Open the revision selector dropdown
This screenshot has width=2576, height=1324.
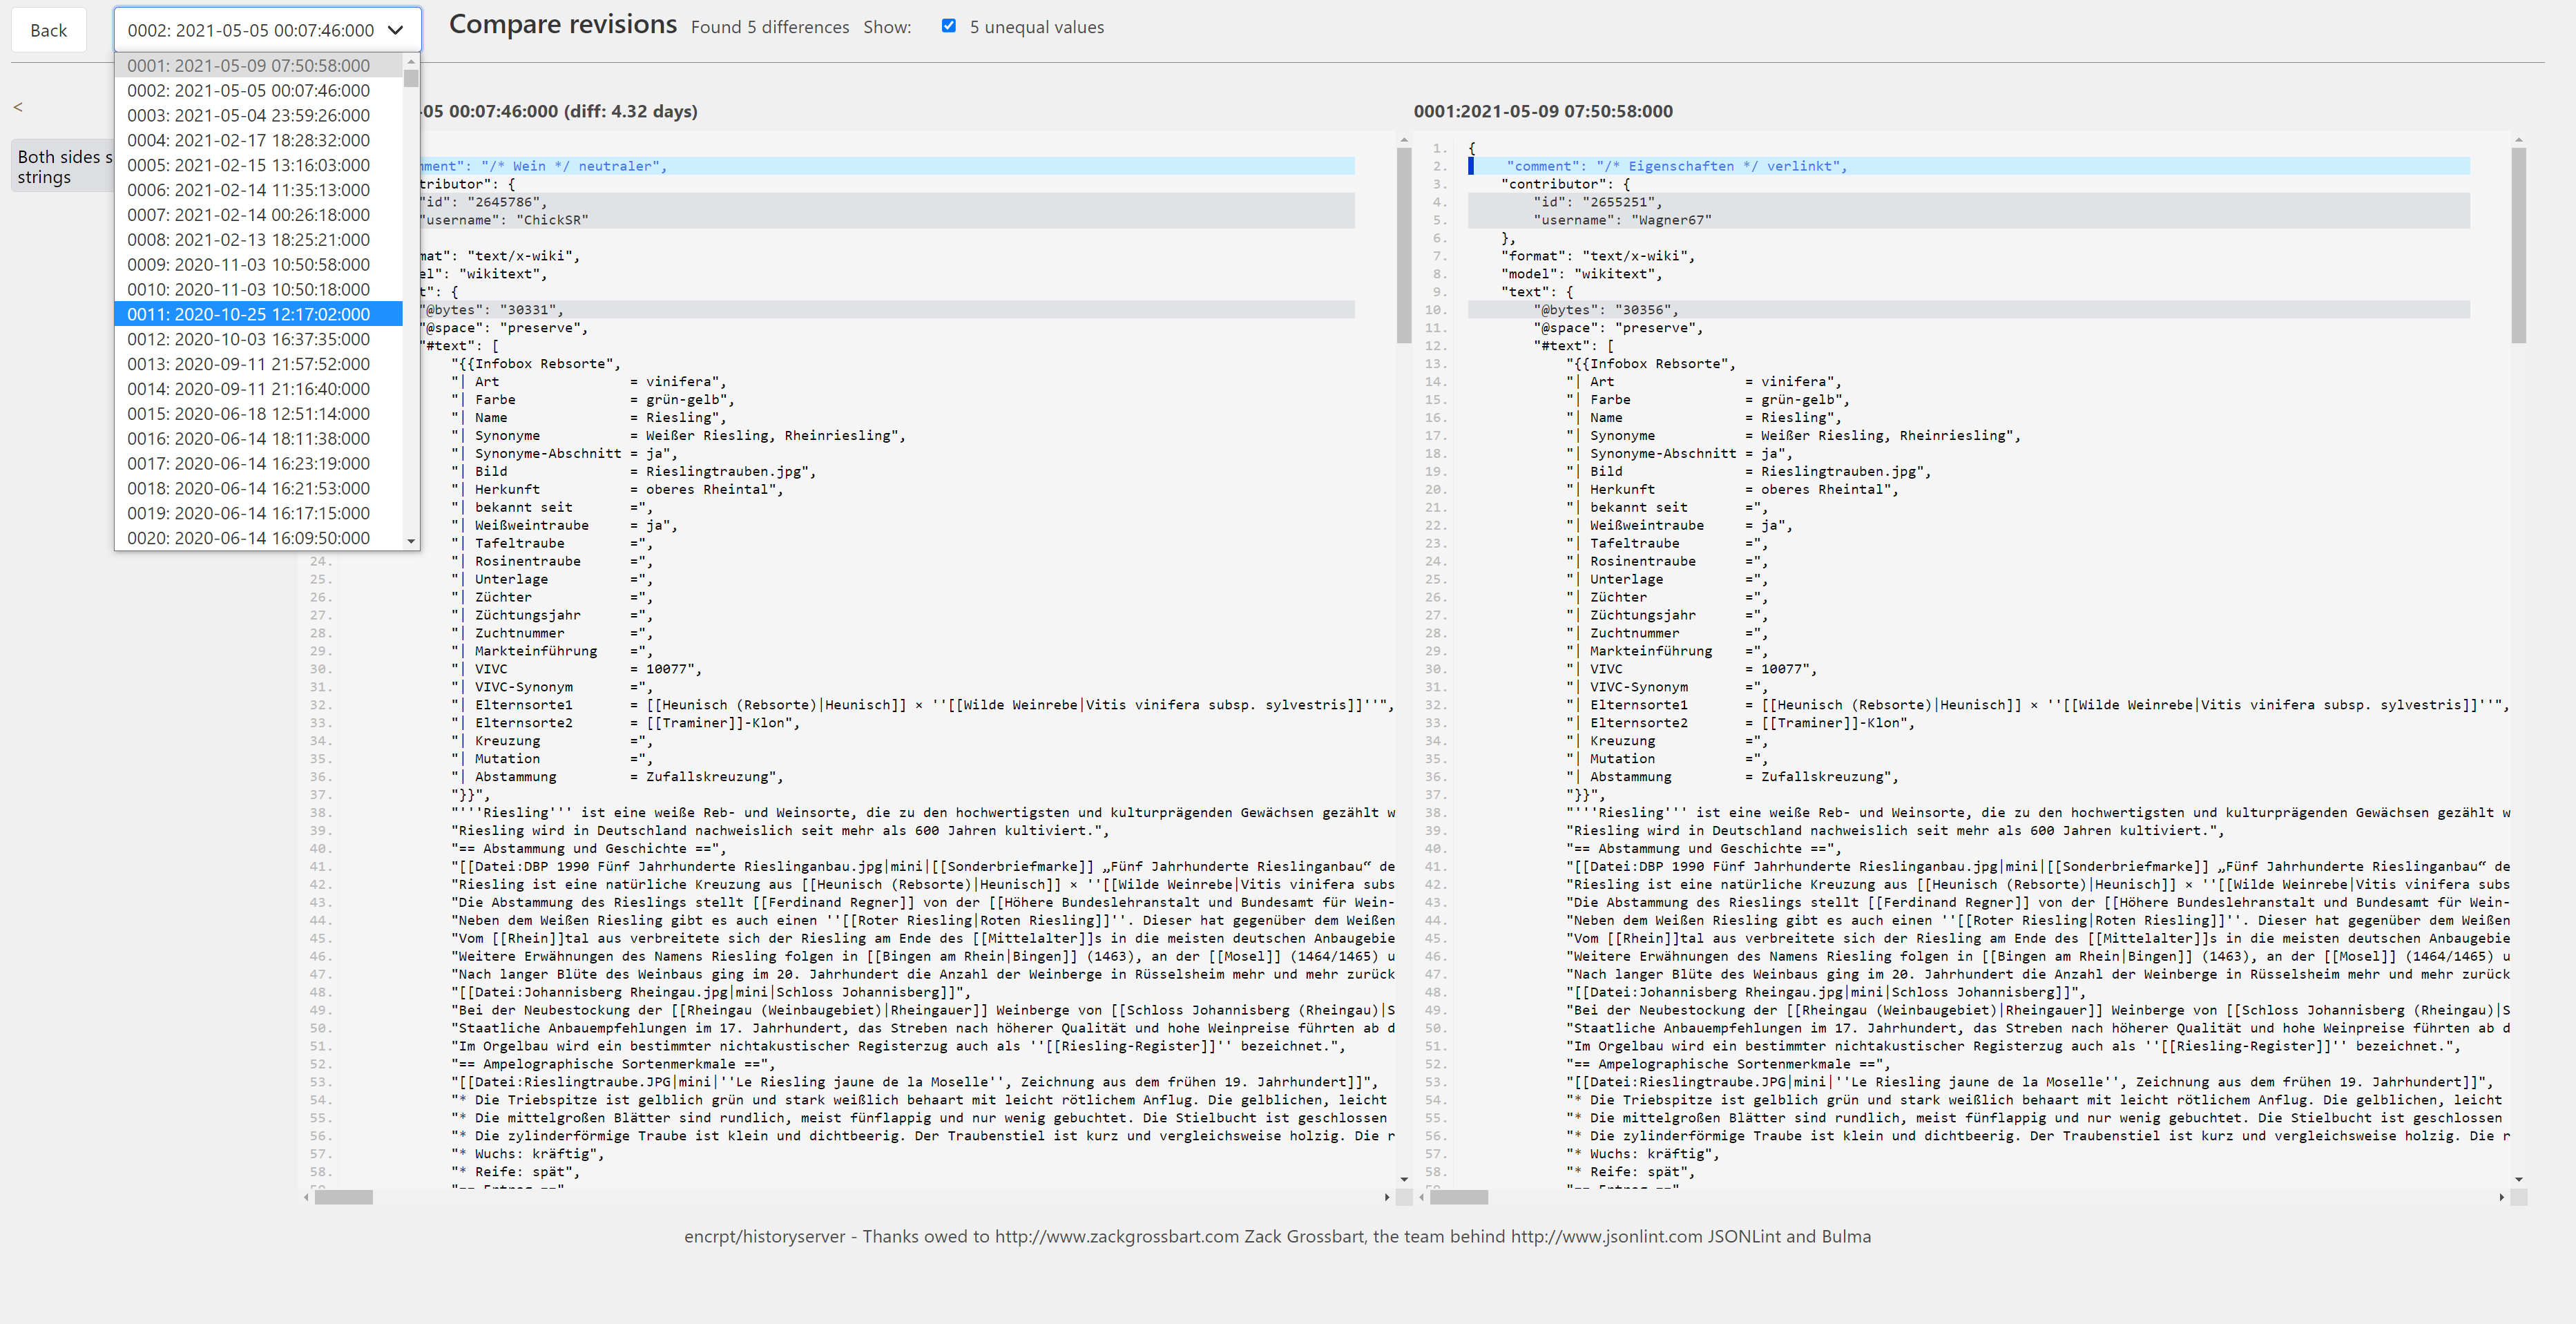pyautogui.click(x=267, y=30)
